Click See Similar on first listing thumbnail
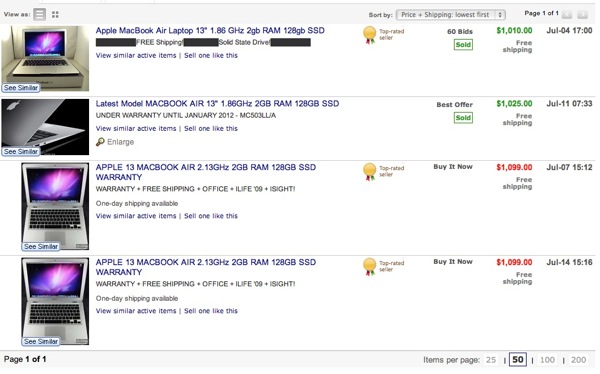This screenshot has width=600, height=374. tap(21, 88)
